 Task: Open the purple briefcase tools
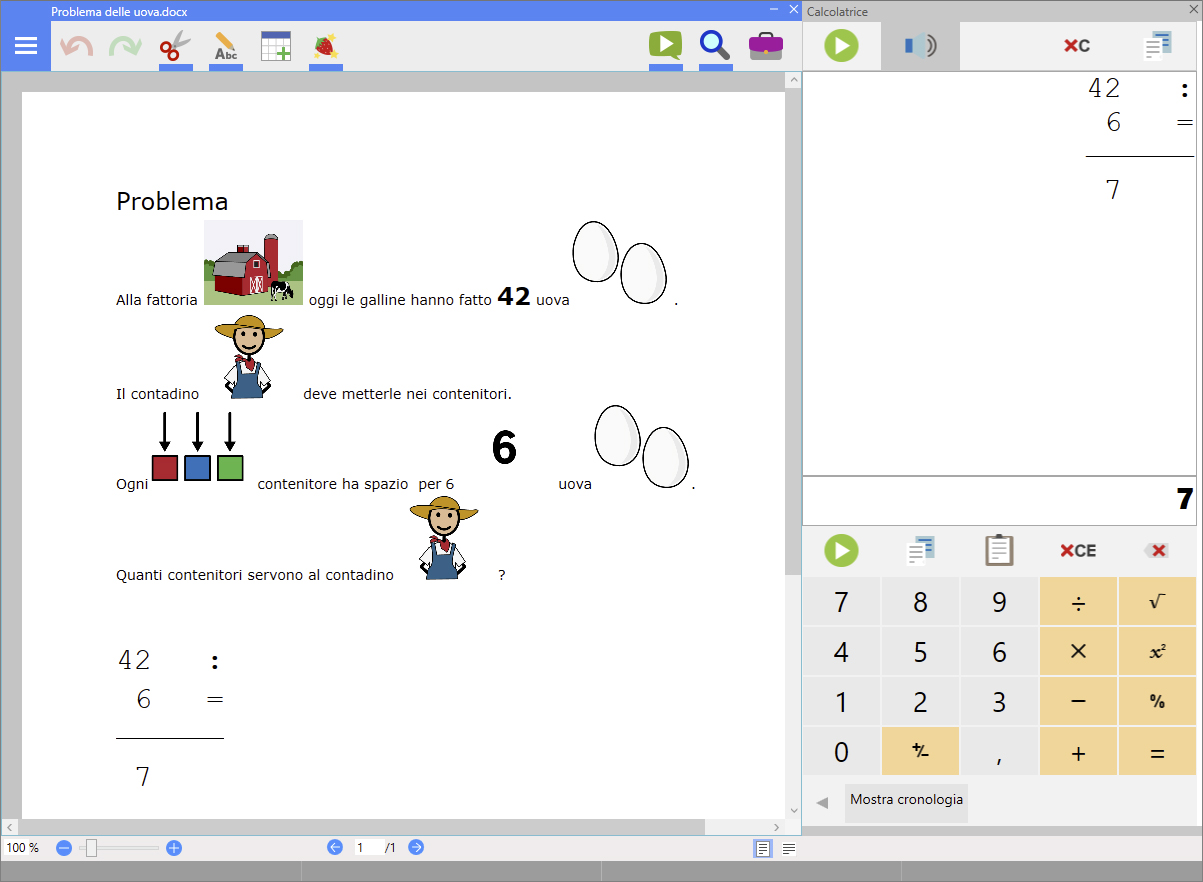pos(766,46)
